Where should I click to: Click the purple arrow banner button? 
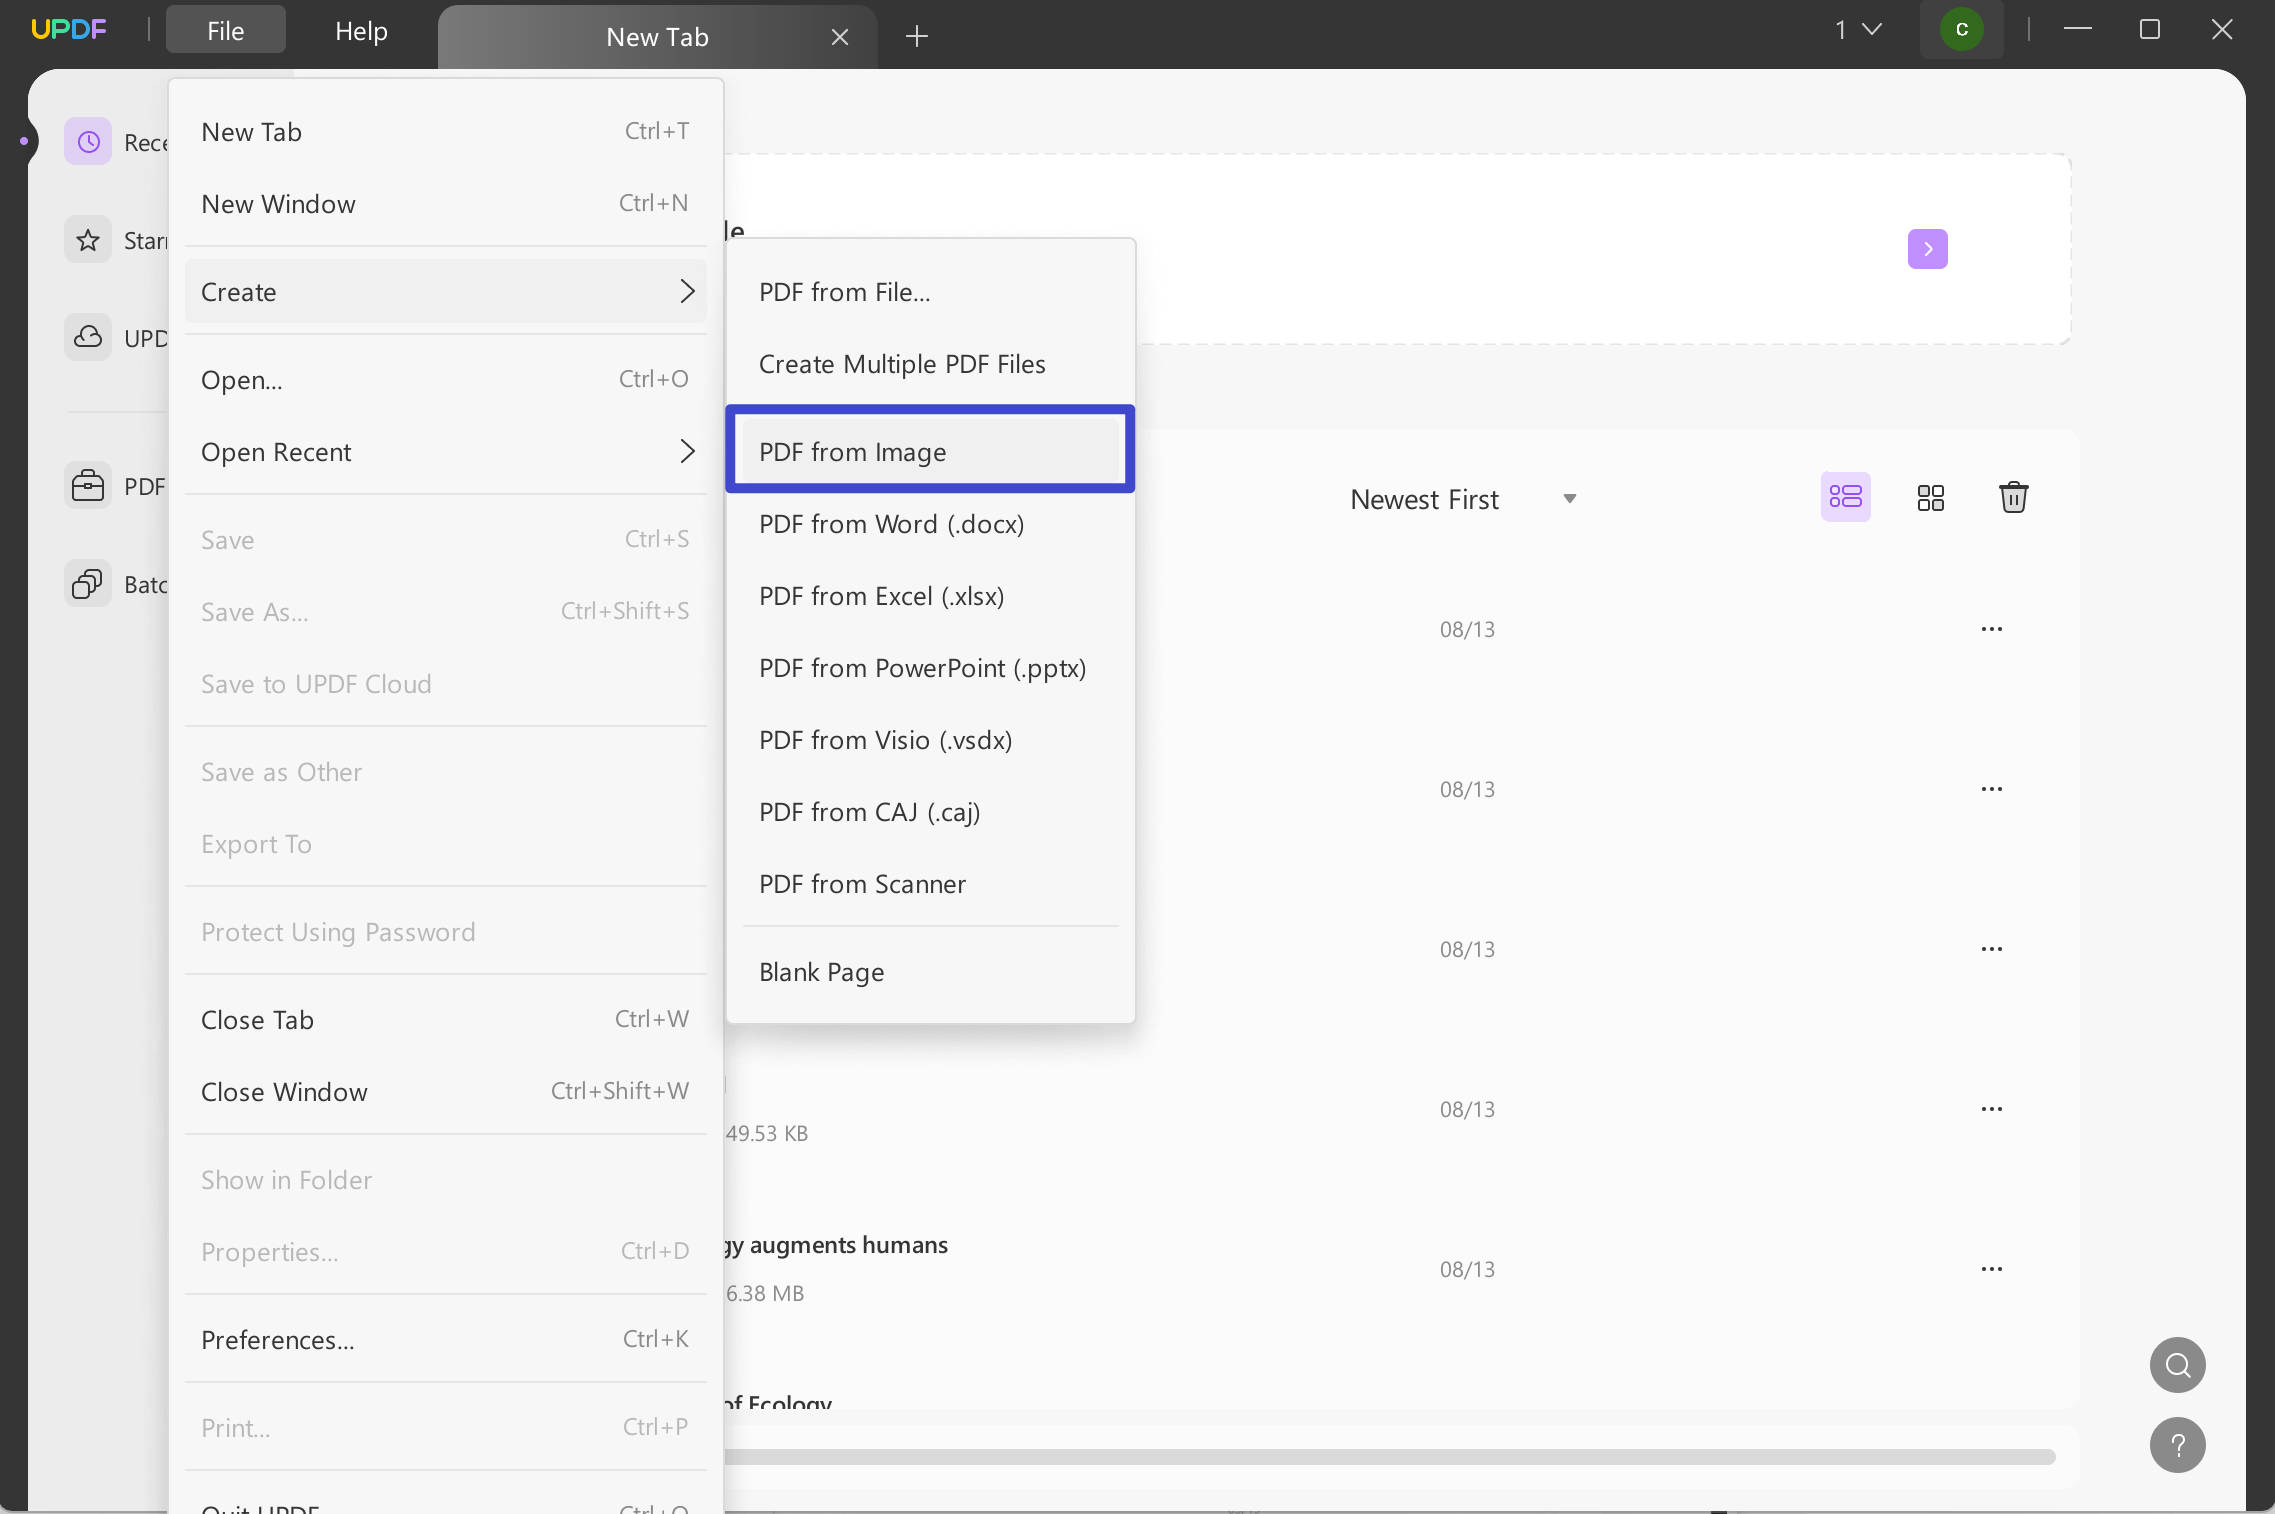[x=1926, y=248]
